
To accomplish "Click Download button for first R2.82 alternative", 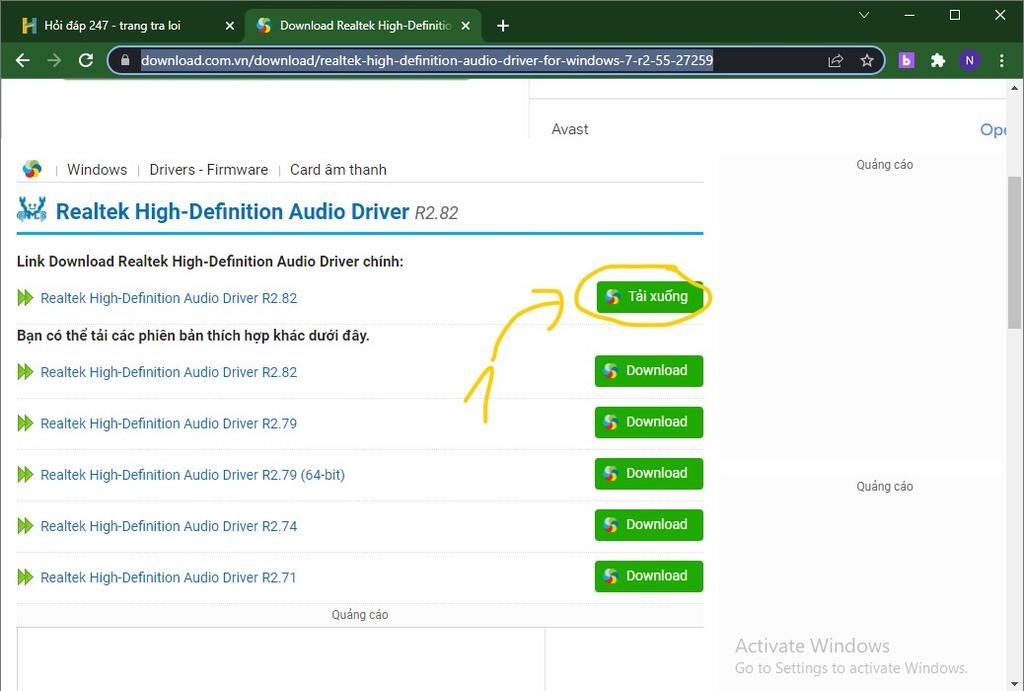I will pyautogui.click(x=648, y=371).
